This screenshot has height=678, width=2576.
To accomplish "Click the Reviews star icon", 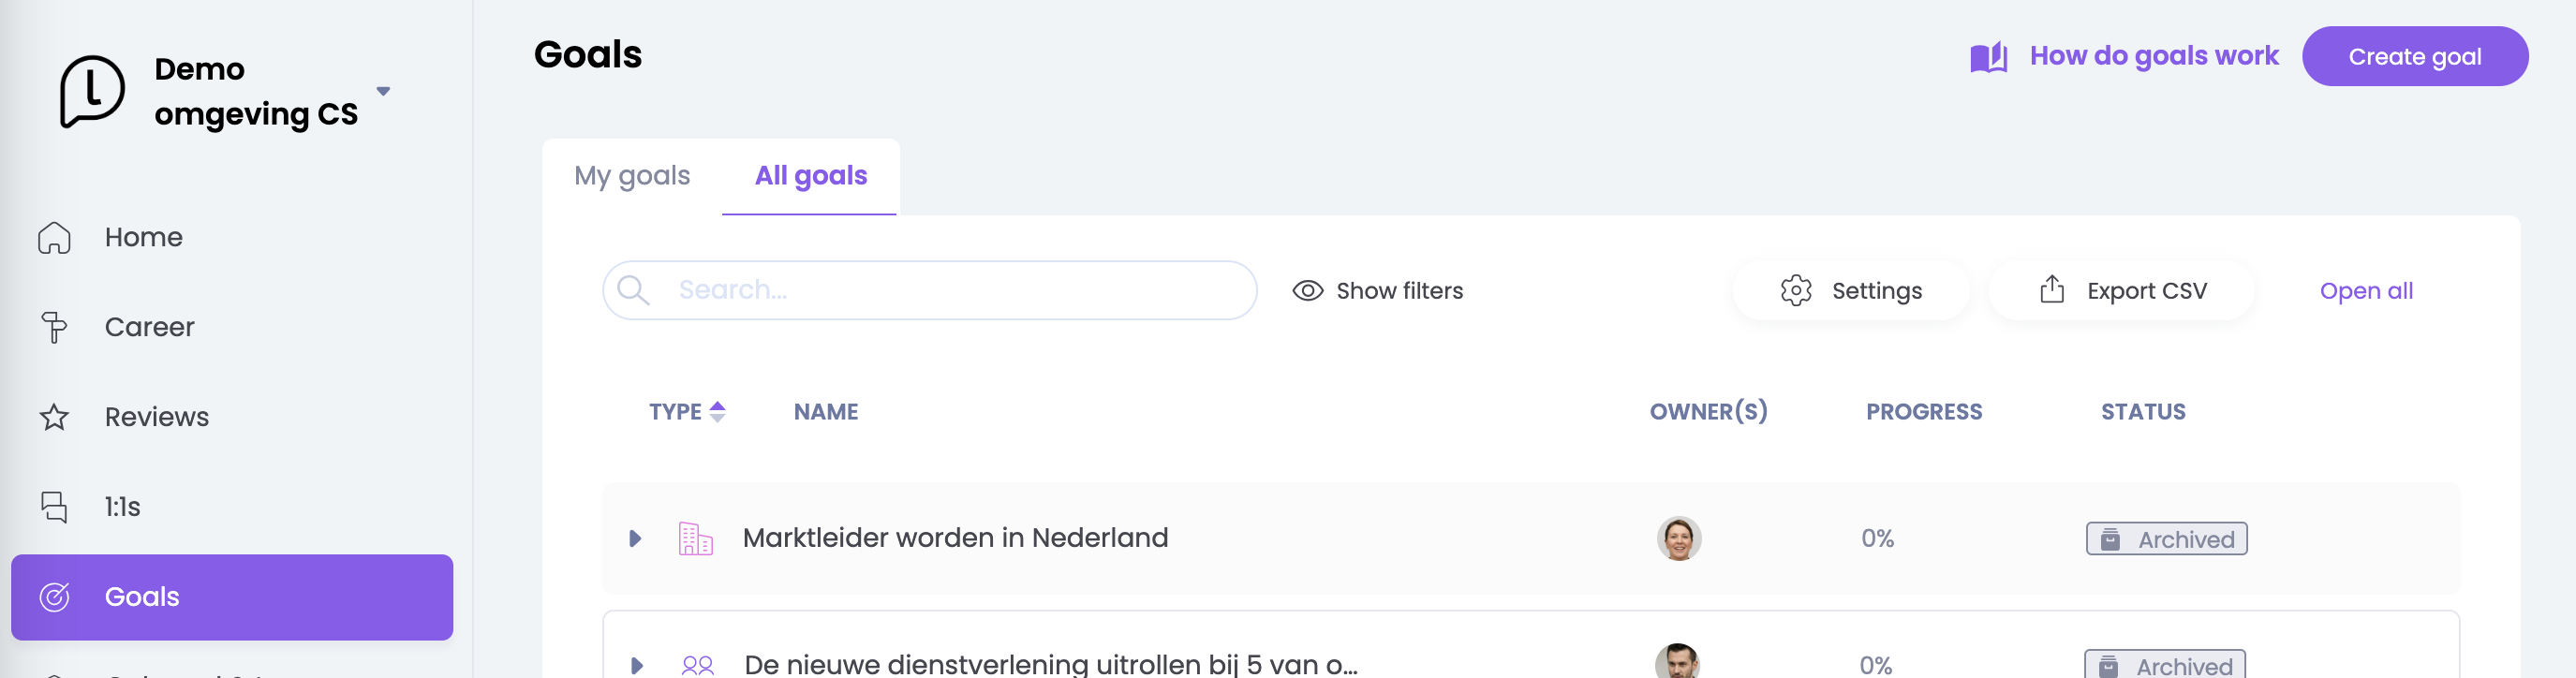I will point(54,417).
